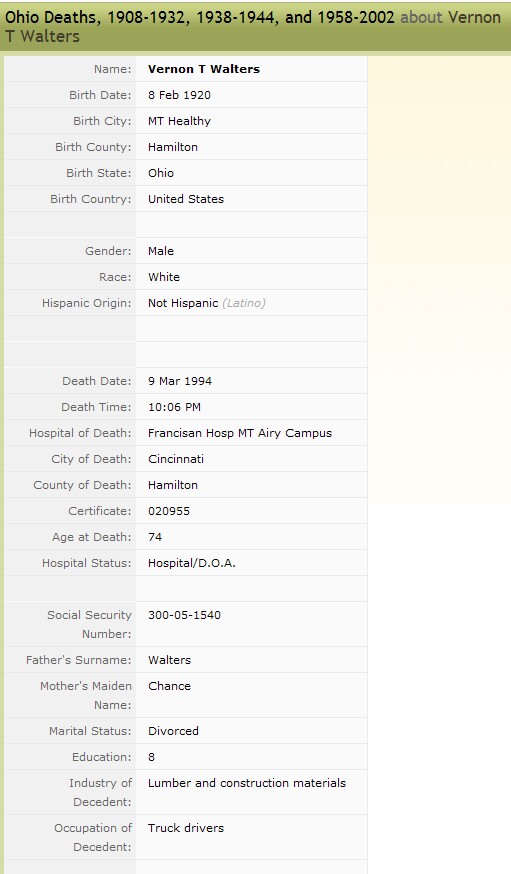Click birth country value United States
The height and width of the screenshot is (874, 511).
(x=186, y=199)
